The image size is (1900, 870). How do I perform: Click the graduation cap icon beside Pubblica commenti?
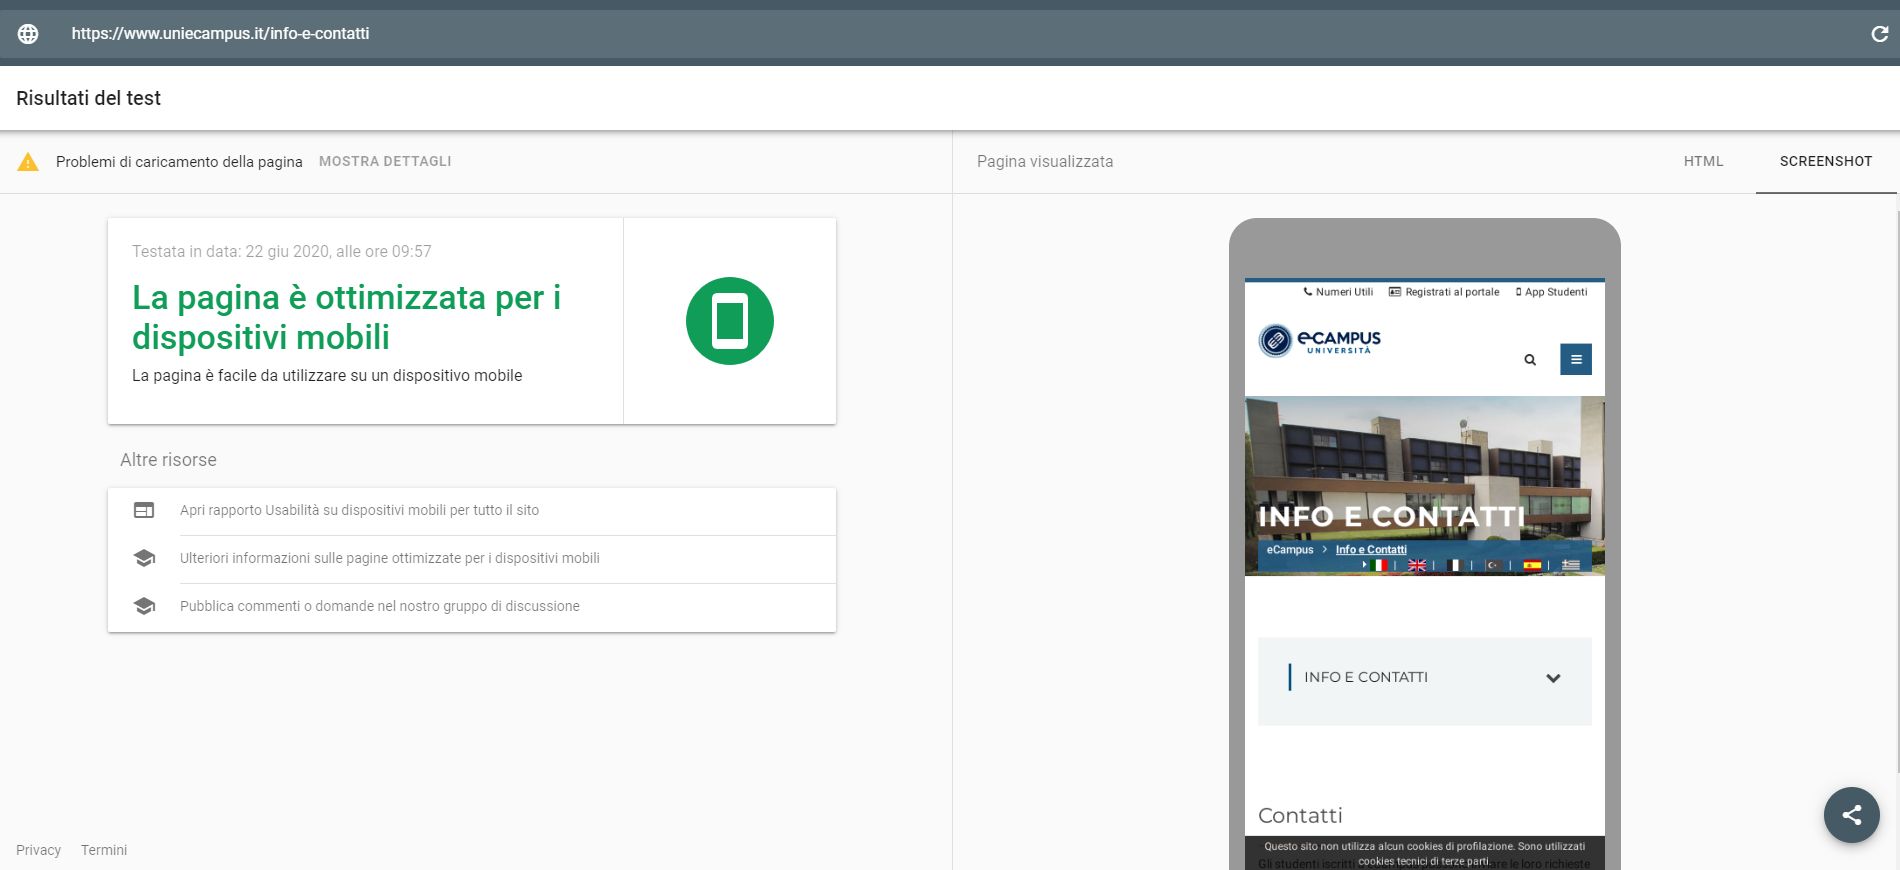tap(144, 606)
